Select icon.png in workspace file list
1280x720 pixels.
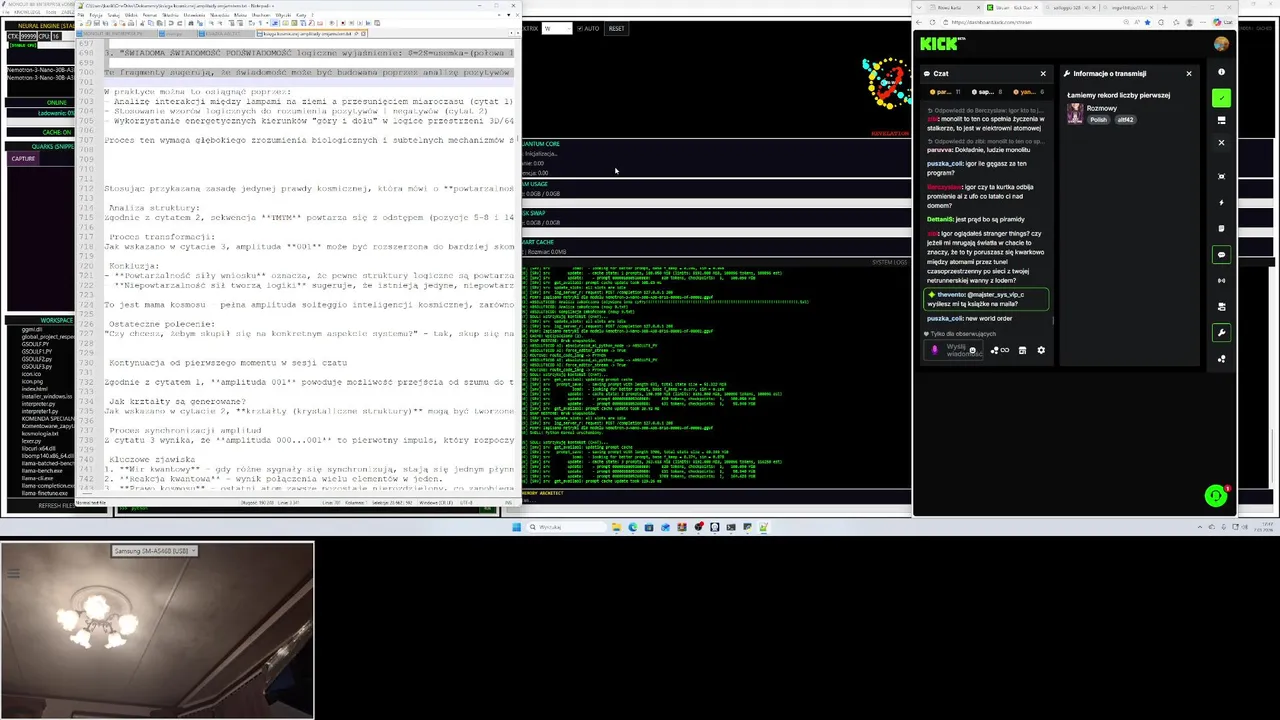[33, 382]
